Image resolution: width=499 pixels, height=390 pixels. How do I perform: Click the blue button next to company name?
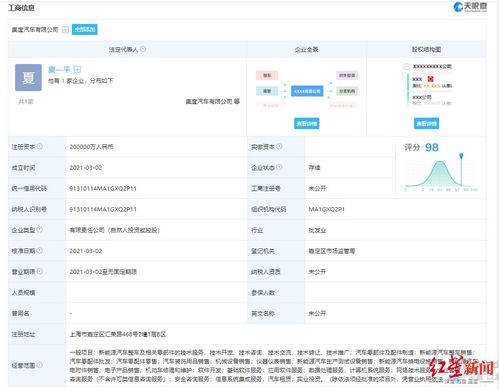click(x=85, y=29)
